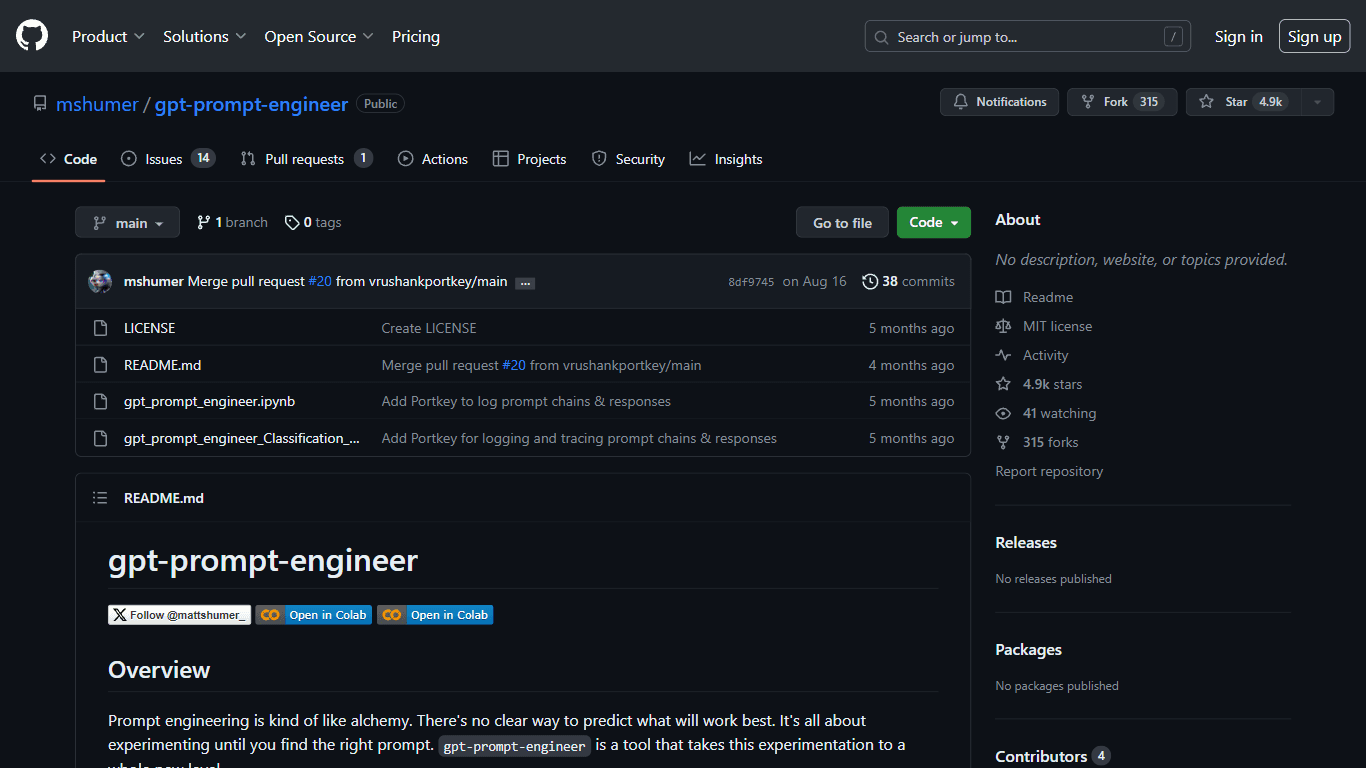This screenshot has height=768, width=1366.
Task: Open gpt_prompt_engineer.ipynb file
Action: click(209, 401)
